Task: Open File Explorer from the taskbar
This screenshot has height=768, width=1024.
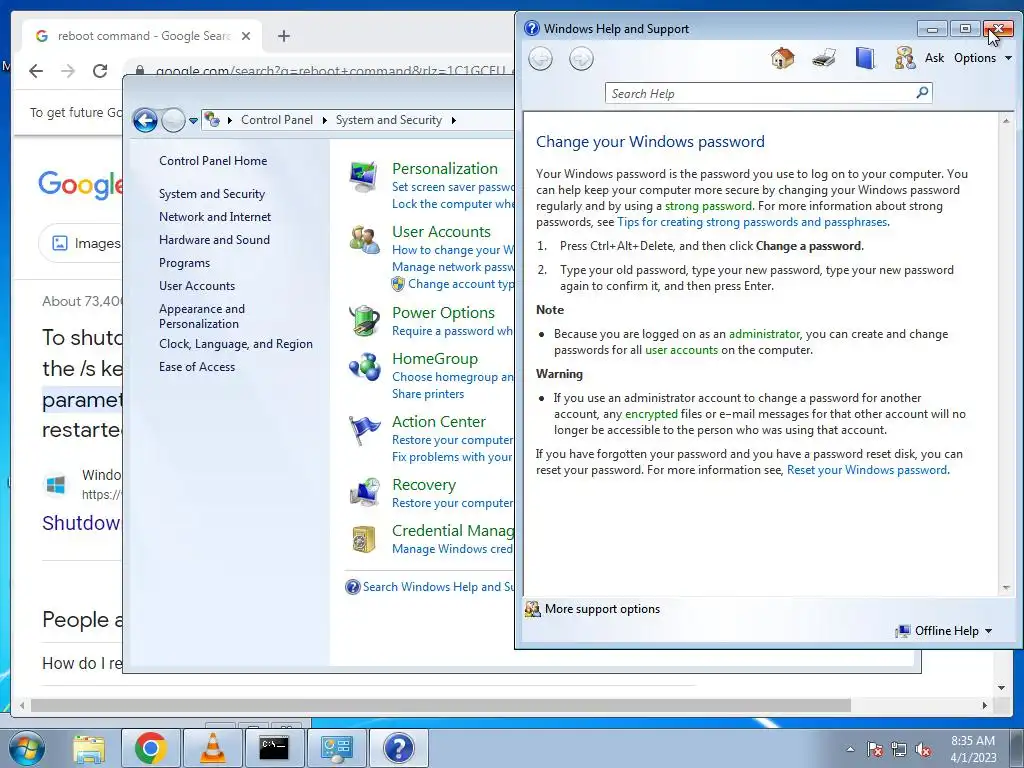Action: pos(89,748)
